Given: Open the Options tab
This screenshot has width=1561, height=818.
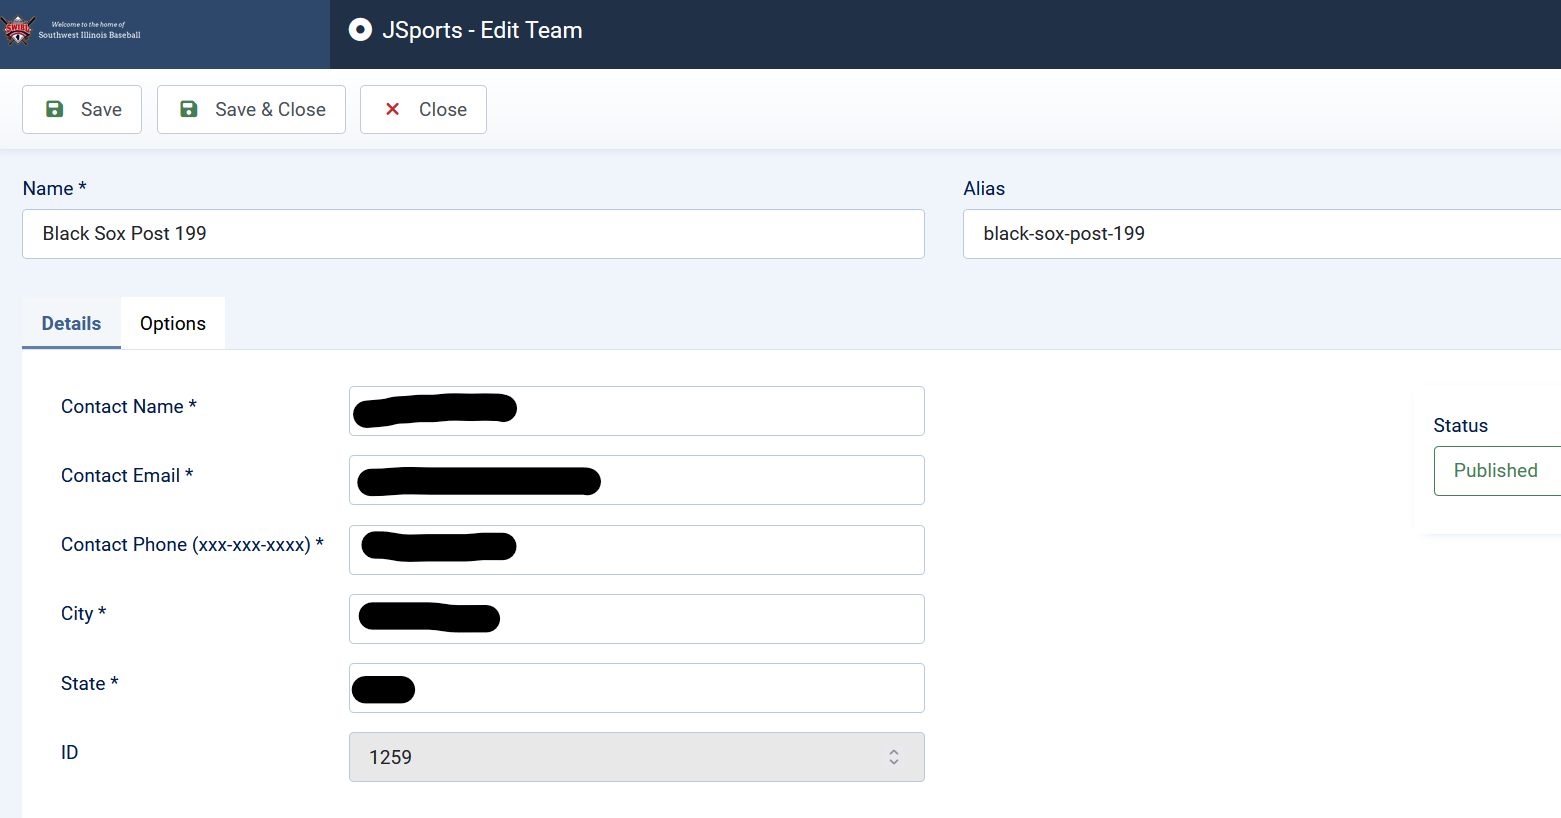Looking at the screenshot, I should (x=173, y=323).
